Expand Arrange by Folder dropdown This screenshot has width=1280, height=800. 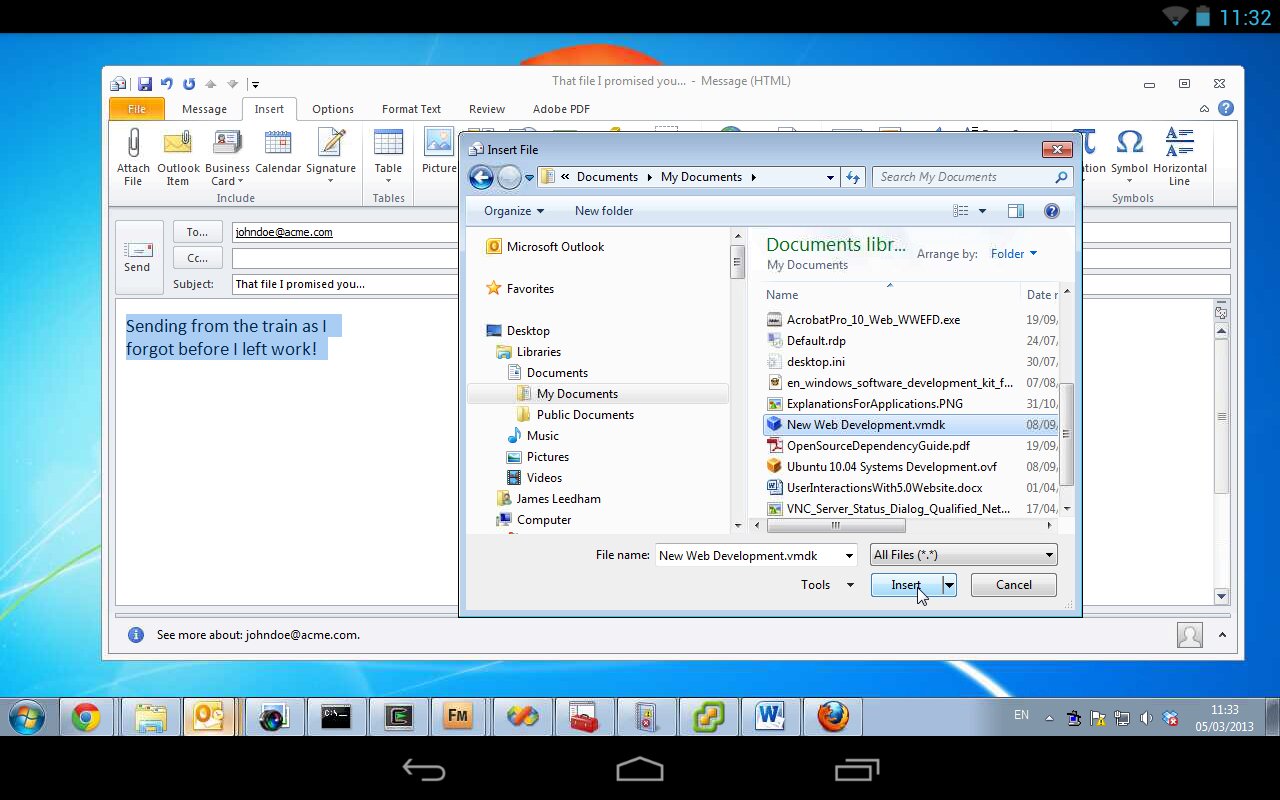(x=1013, y=254)
